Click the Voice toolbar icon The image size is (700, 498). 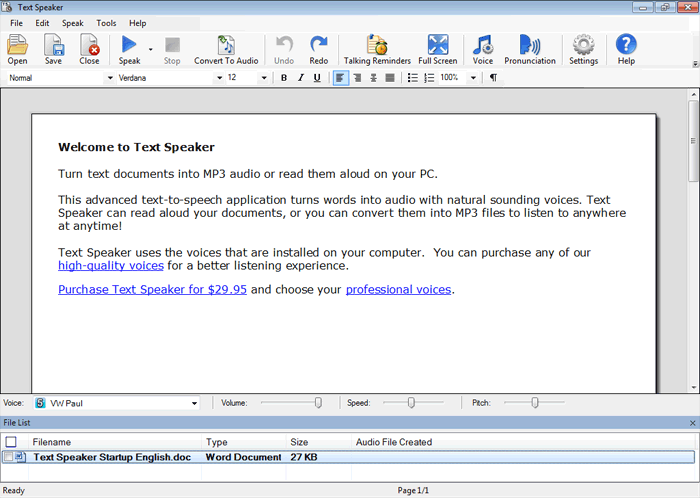tap(483, 48)
